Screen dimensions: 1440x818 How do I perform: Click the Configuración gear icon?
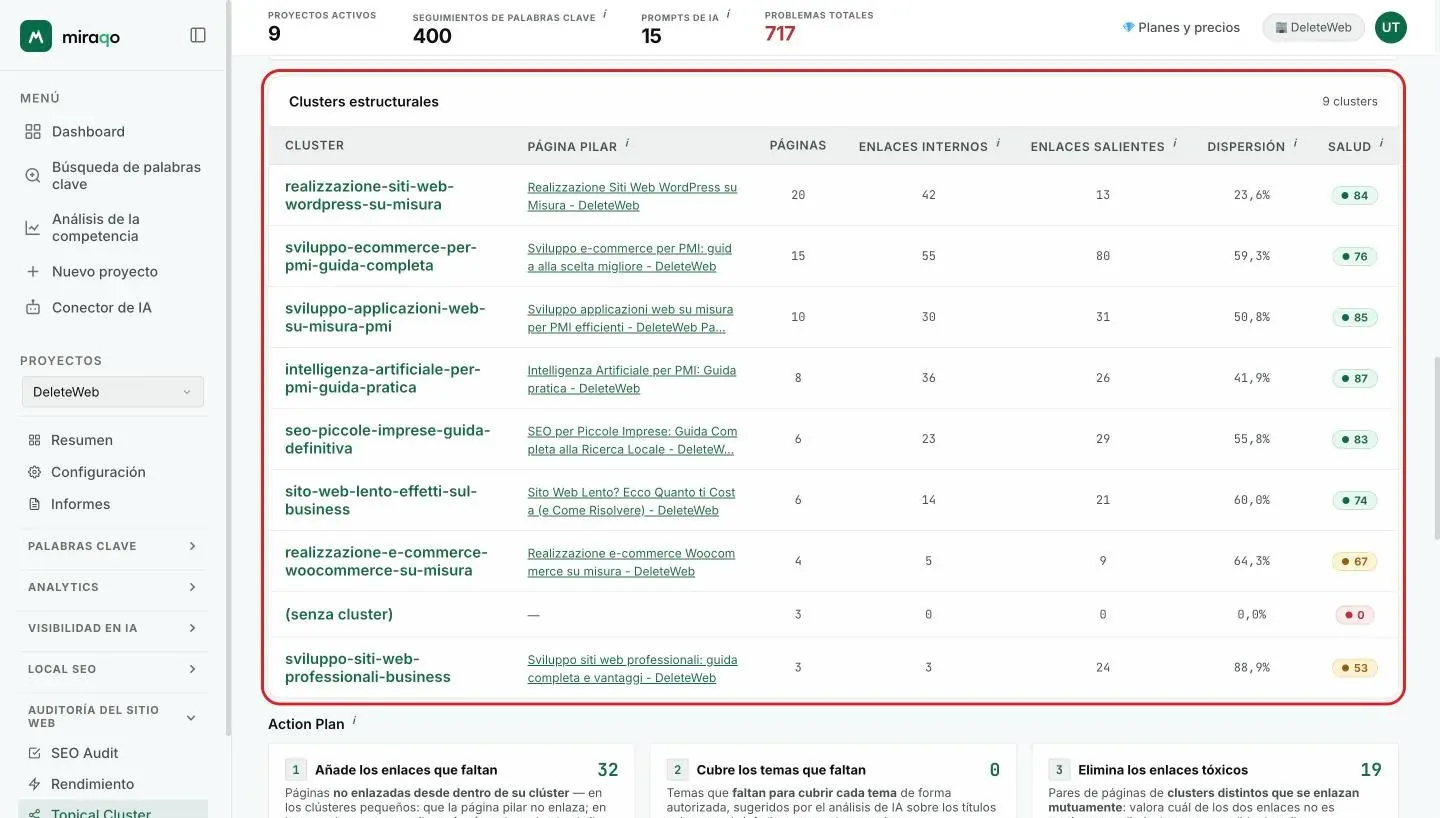tap(35, 472)
